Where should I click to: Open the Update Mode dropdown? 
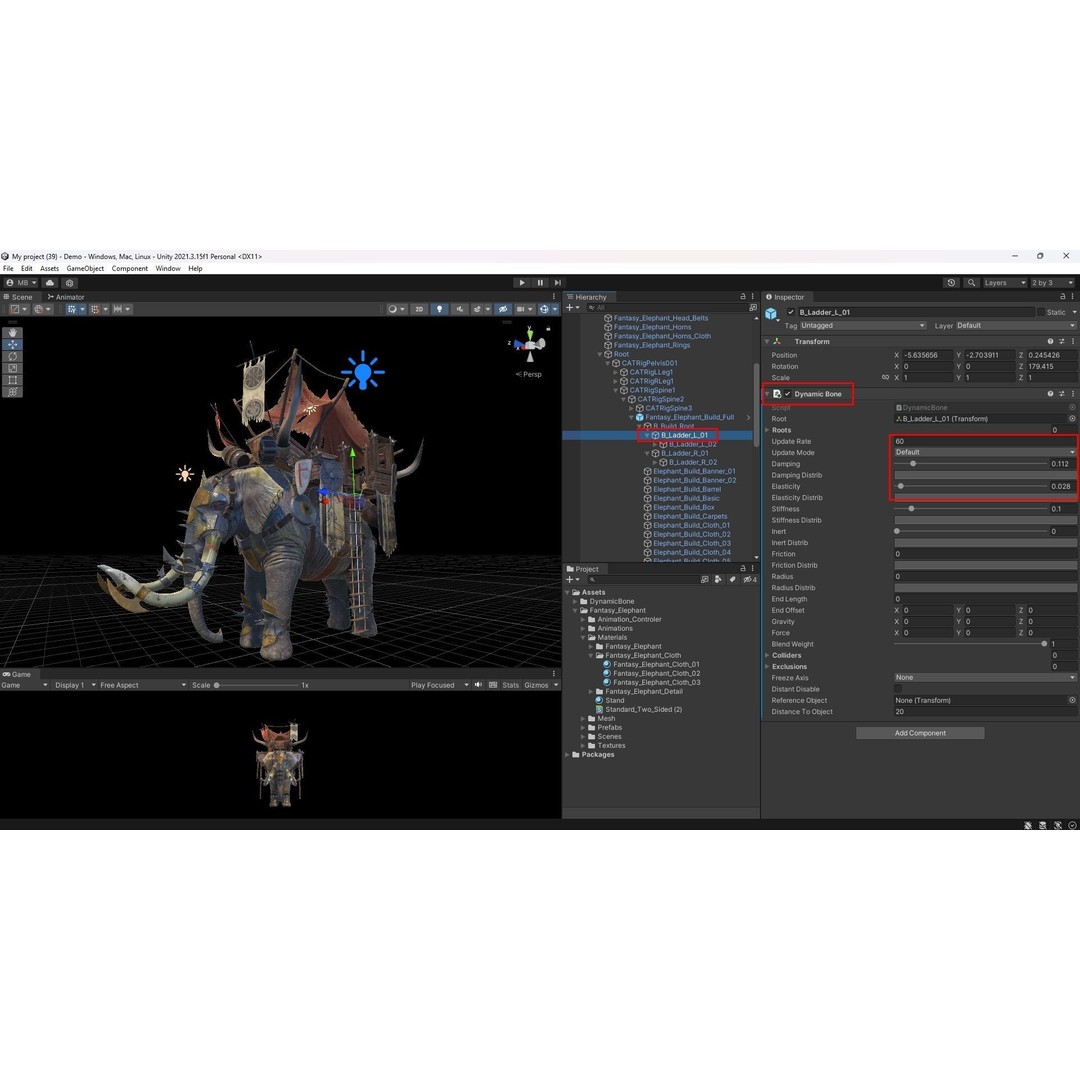tap(985, 453)
